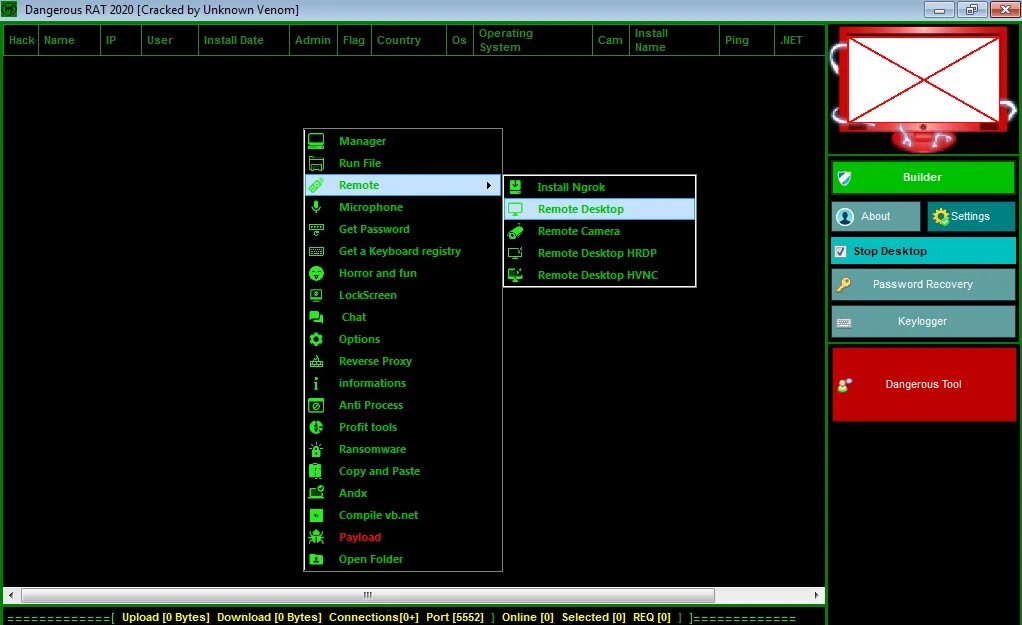Click the Anti Process icon
This screenshot has height=625, width=1022.
pos(316,405)
